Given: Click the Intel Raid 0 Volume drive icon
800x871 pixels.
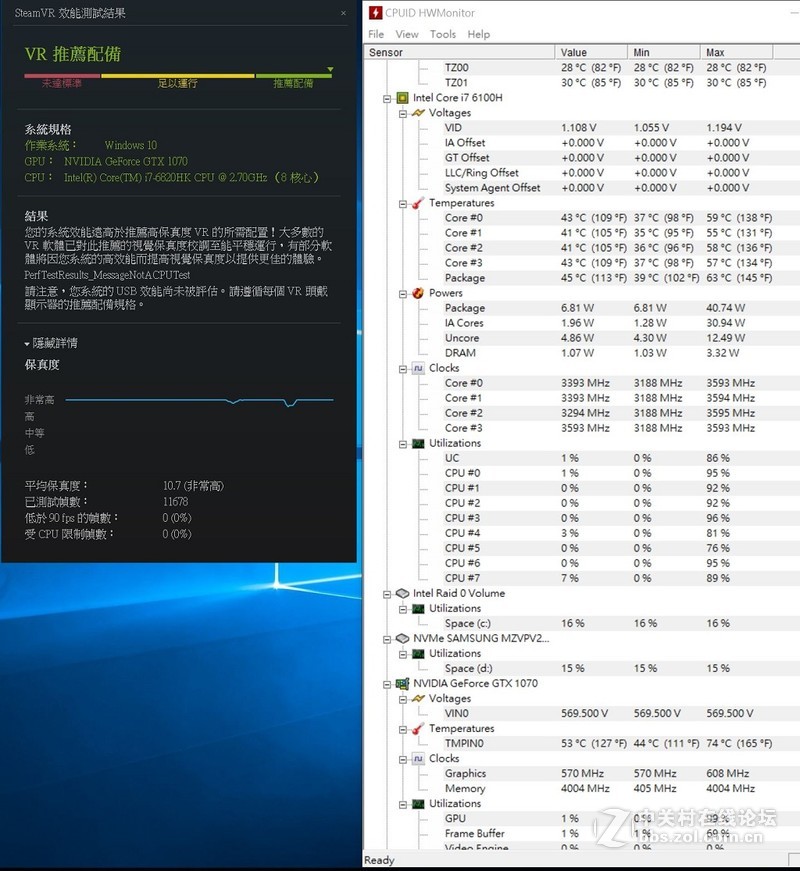Looking at the screenshot, I should coord(402,593).
